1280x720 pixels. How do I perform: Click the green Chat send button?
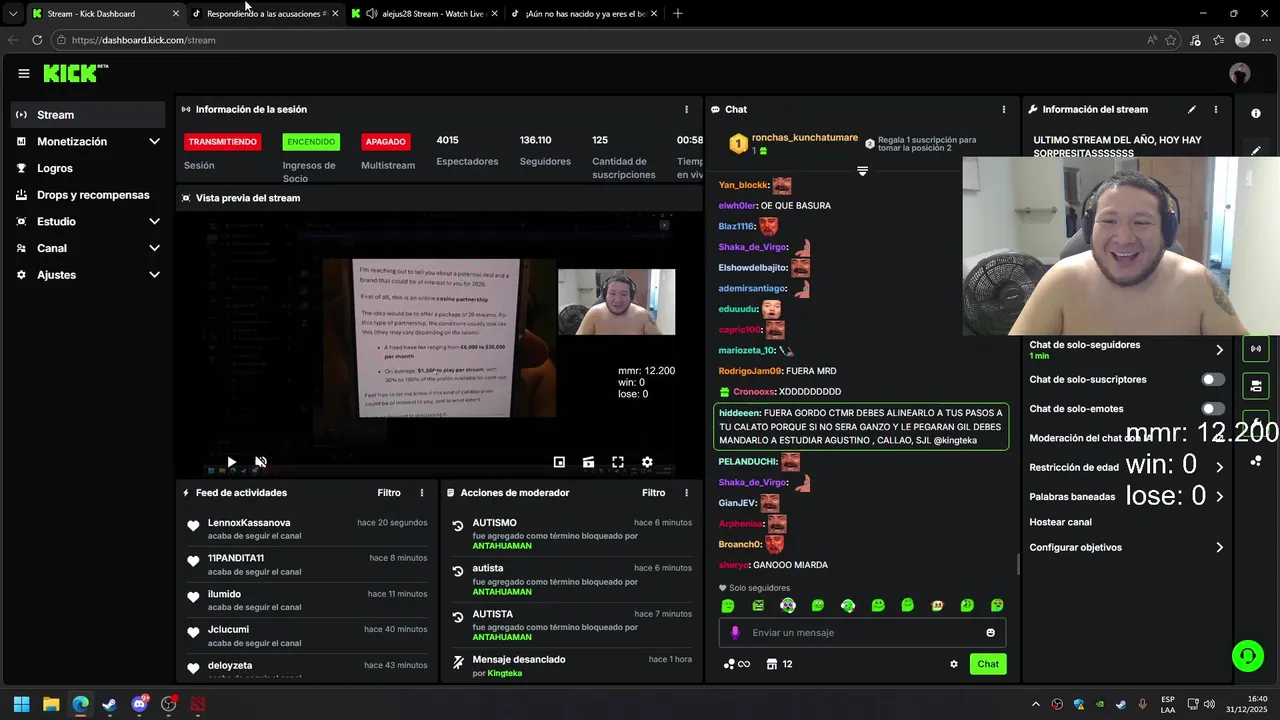[x=988, y=664]
